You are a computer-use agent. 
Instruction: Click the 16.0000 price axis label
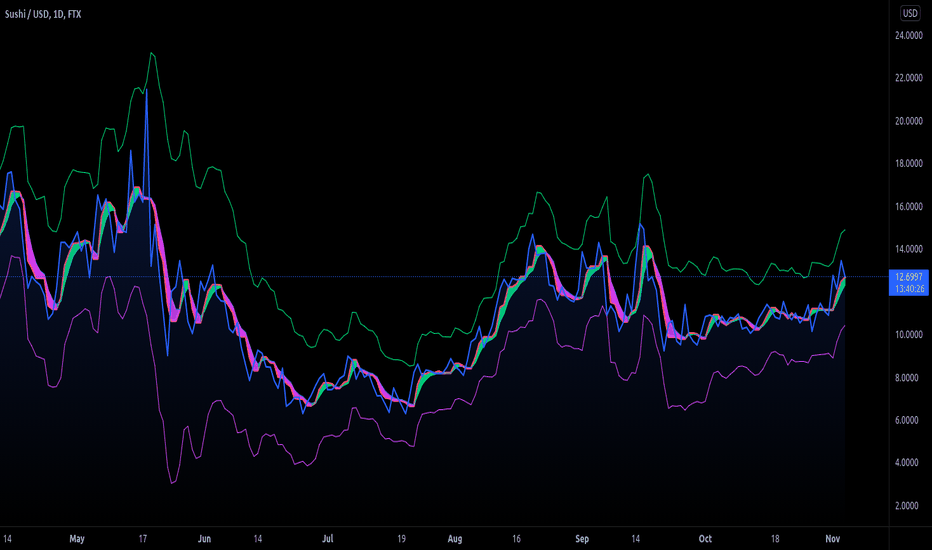(909, 206)
